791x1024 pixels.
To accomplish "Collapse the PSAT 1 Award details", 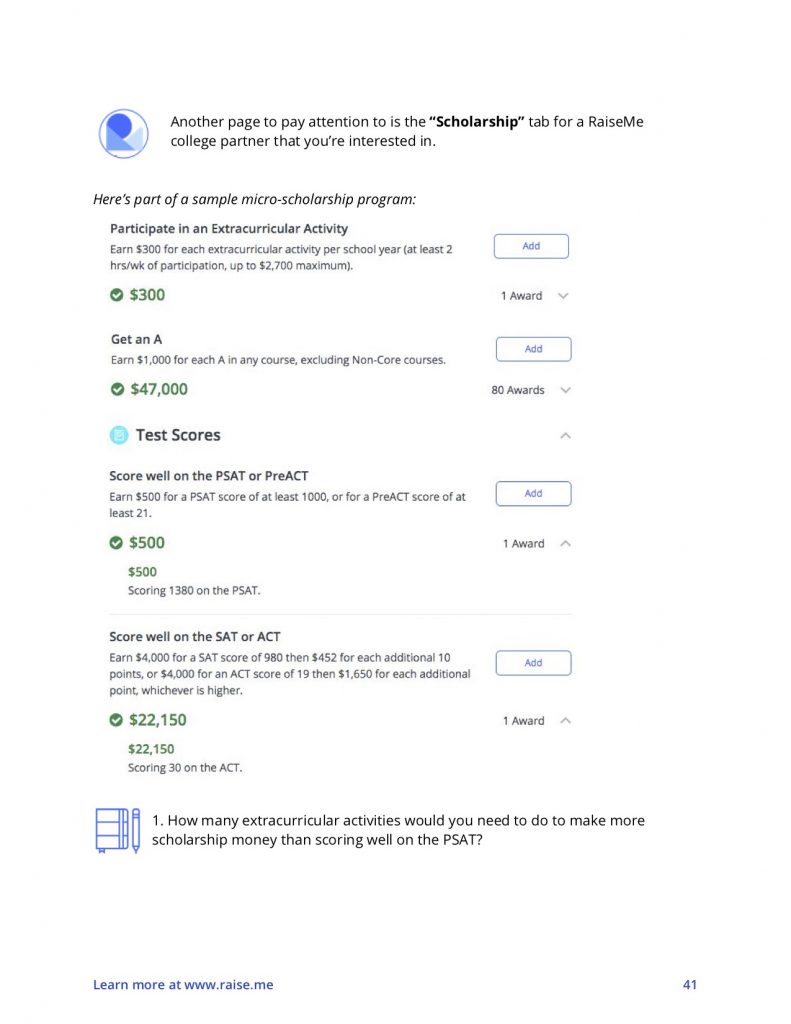I will coord(566,543).
